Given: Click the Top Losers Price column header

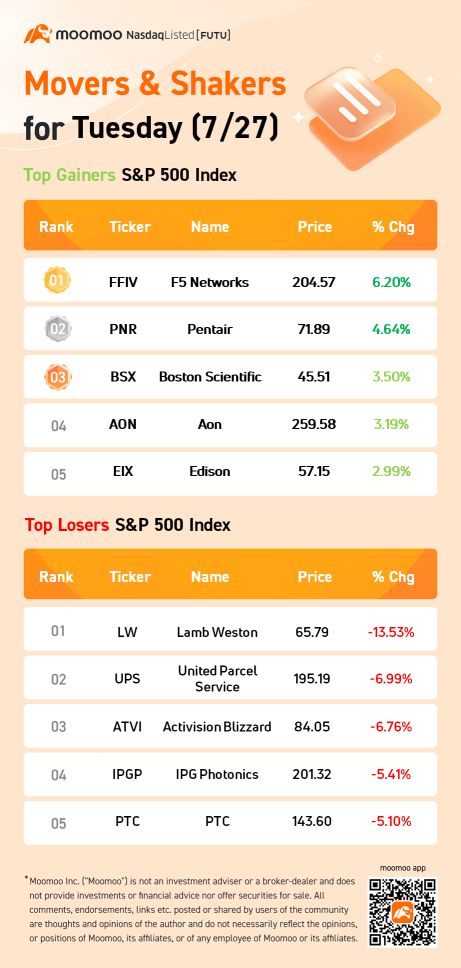Looking at the screenshot, I should [315, 577].
